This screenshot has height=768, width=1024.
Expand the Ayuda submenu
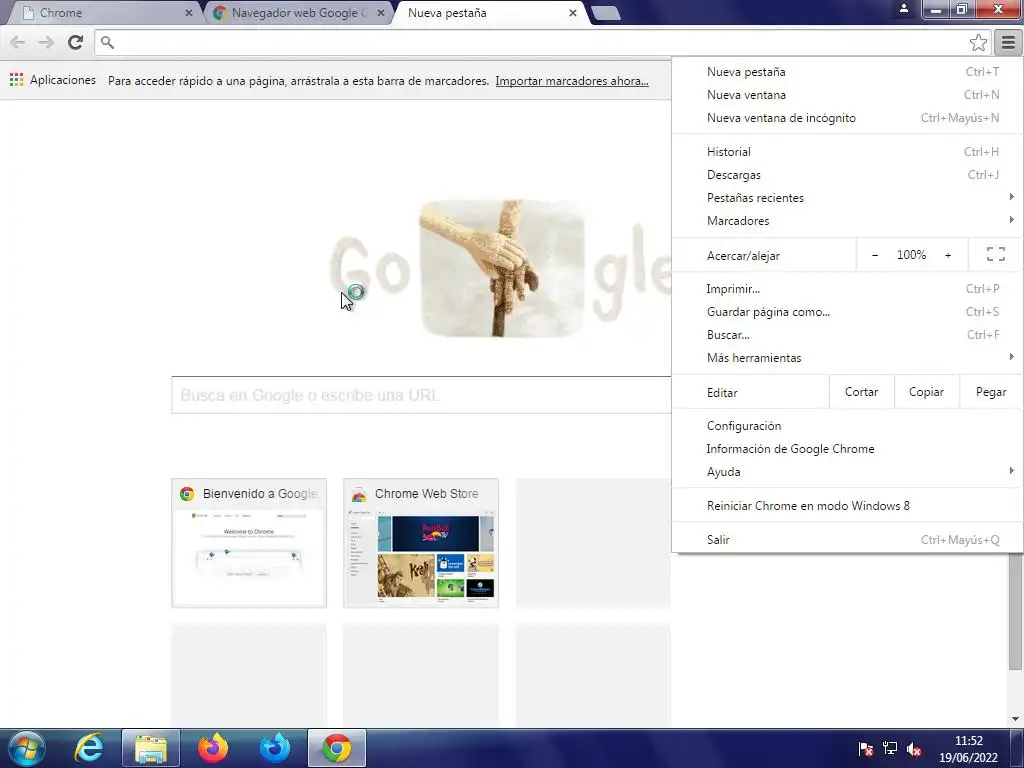click(x=847, y=472)
